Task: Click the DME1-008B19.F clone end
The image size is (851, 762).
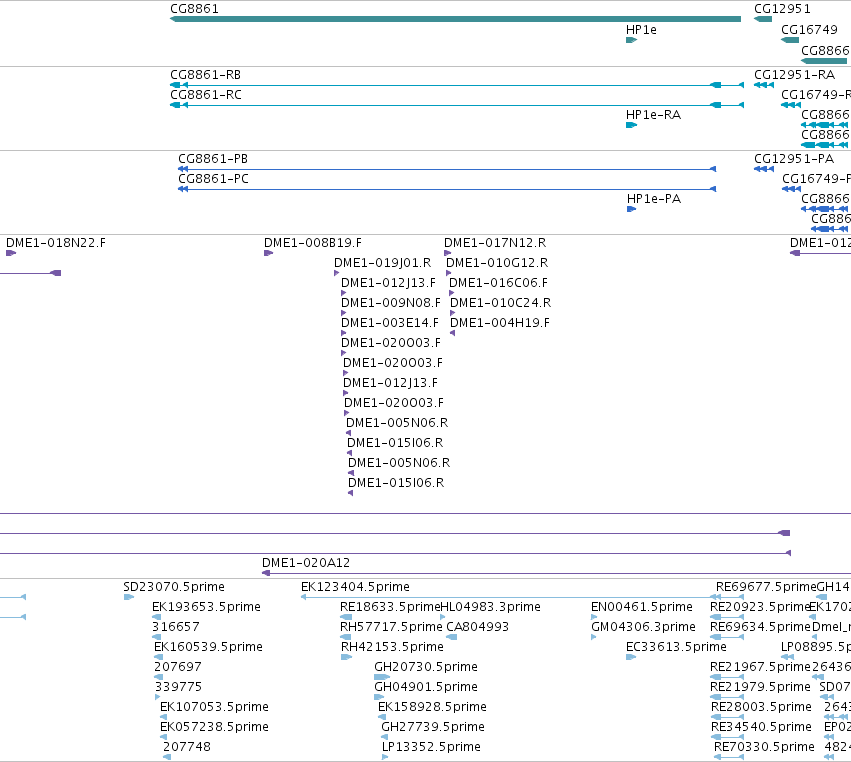Action: tap(268, 253)
